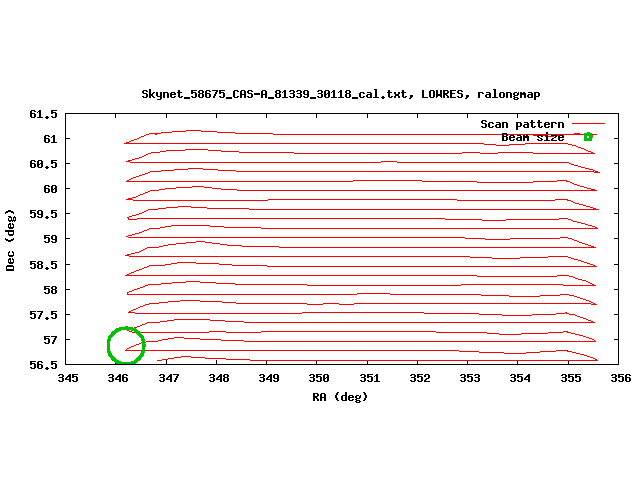The image size is (640, 480).
Task: Click the 'Beam size' legend label
Action: coord(533,137)
